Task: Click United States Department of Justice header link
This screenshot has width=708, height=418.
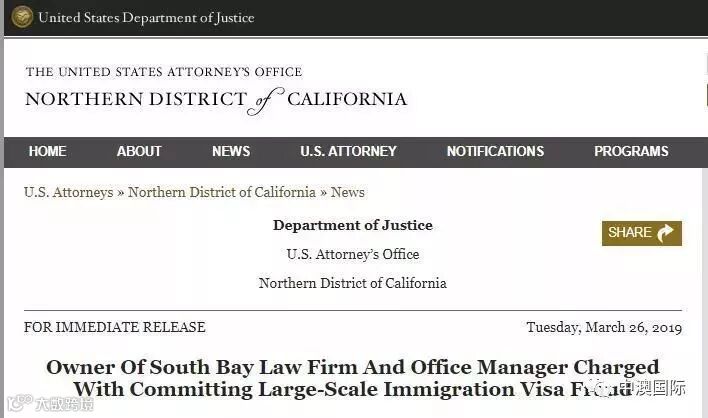Action: (146, 18)
